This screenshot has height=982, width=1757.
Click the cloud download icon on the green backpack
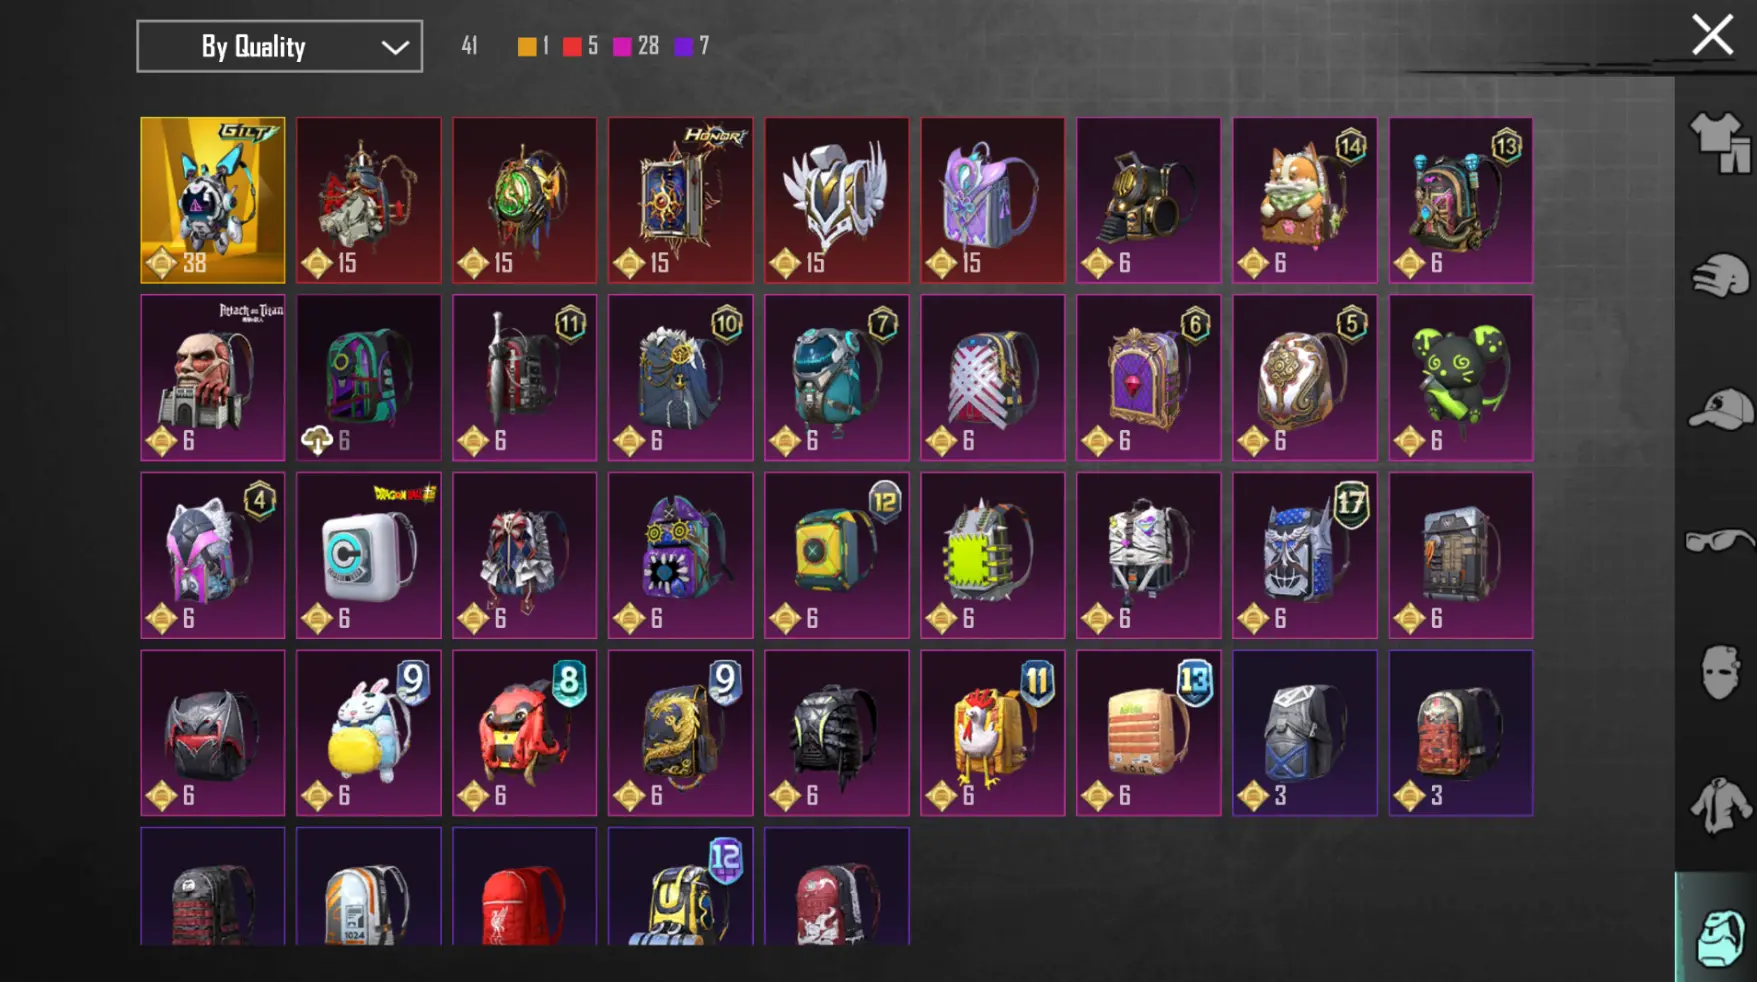point(317,440)
